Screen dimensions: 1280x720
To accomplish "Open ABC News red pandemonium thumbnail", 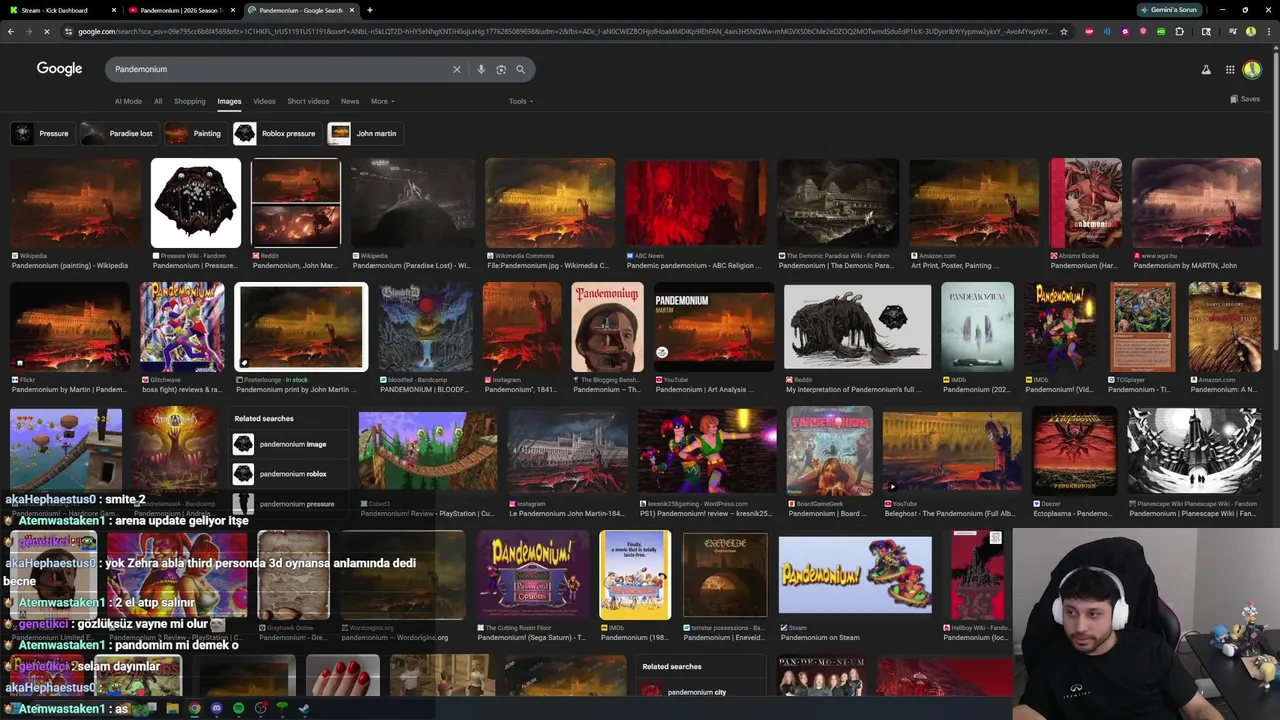I will point(696,203).
